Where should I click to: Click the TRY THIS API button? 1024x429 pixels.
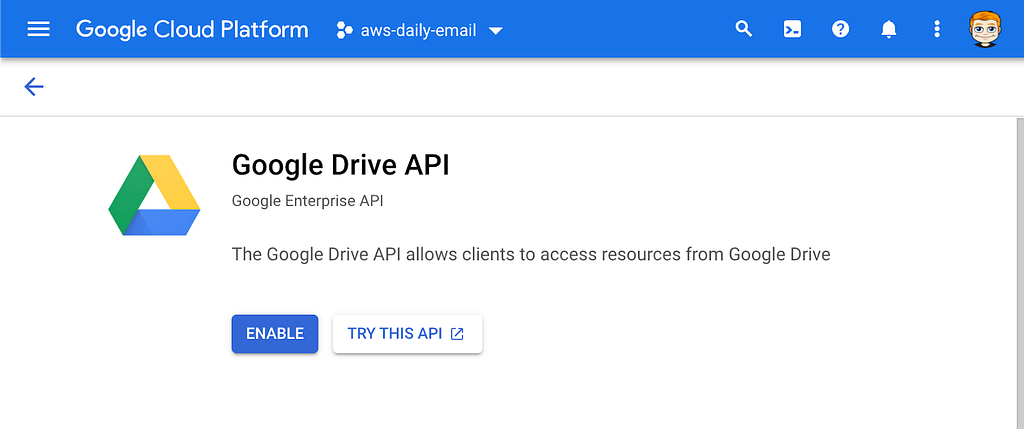(408, 334)
